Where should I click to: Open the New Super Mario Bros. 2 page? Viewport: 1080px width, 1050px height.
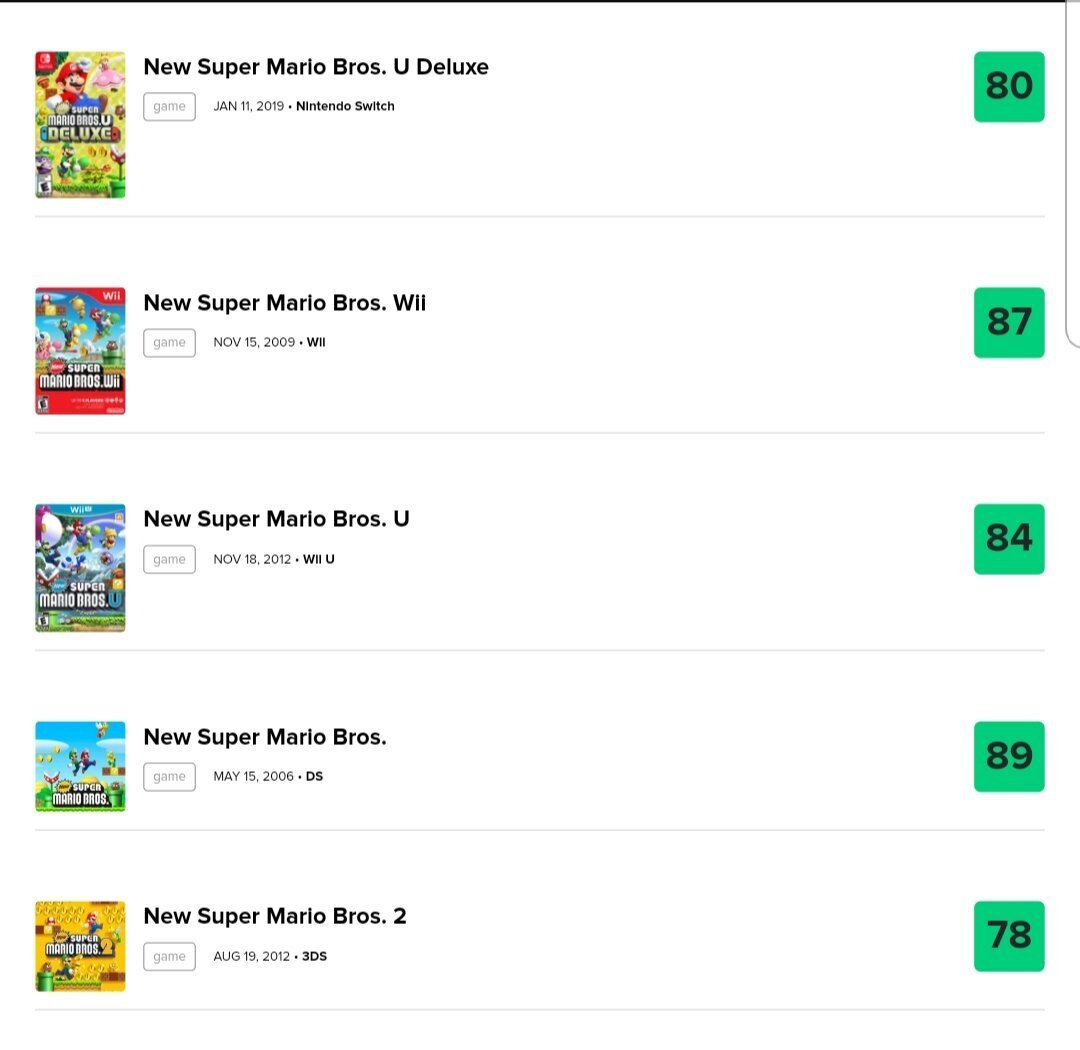[x=276, y=916]
